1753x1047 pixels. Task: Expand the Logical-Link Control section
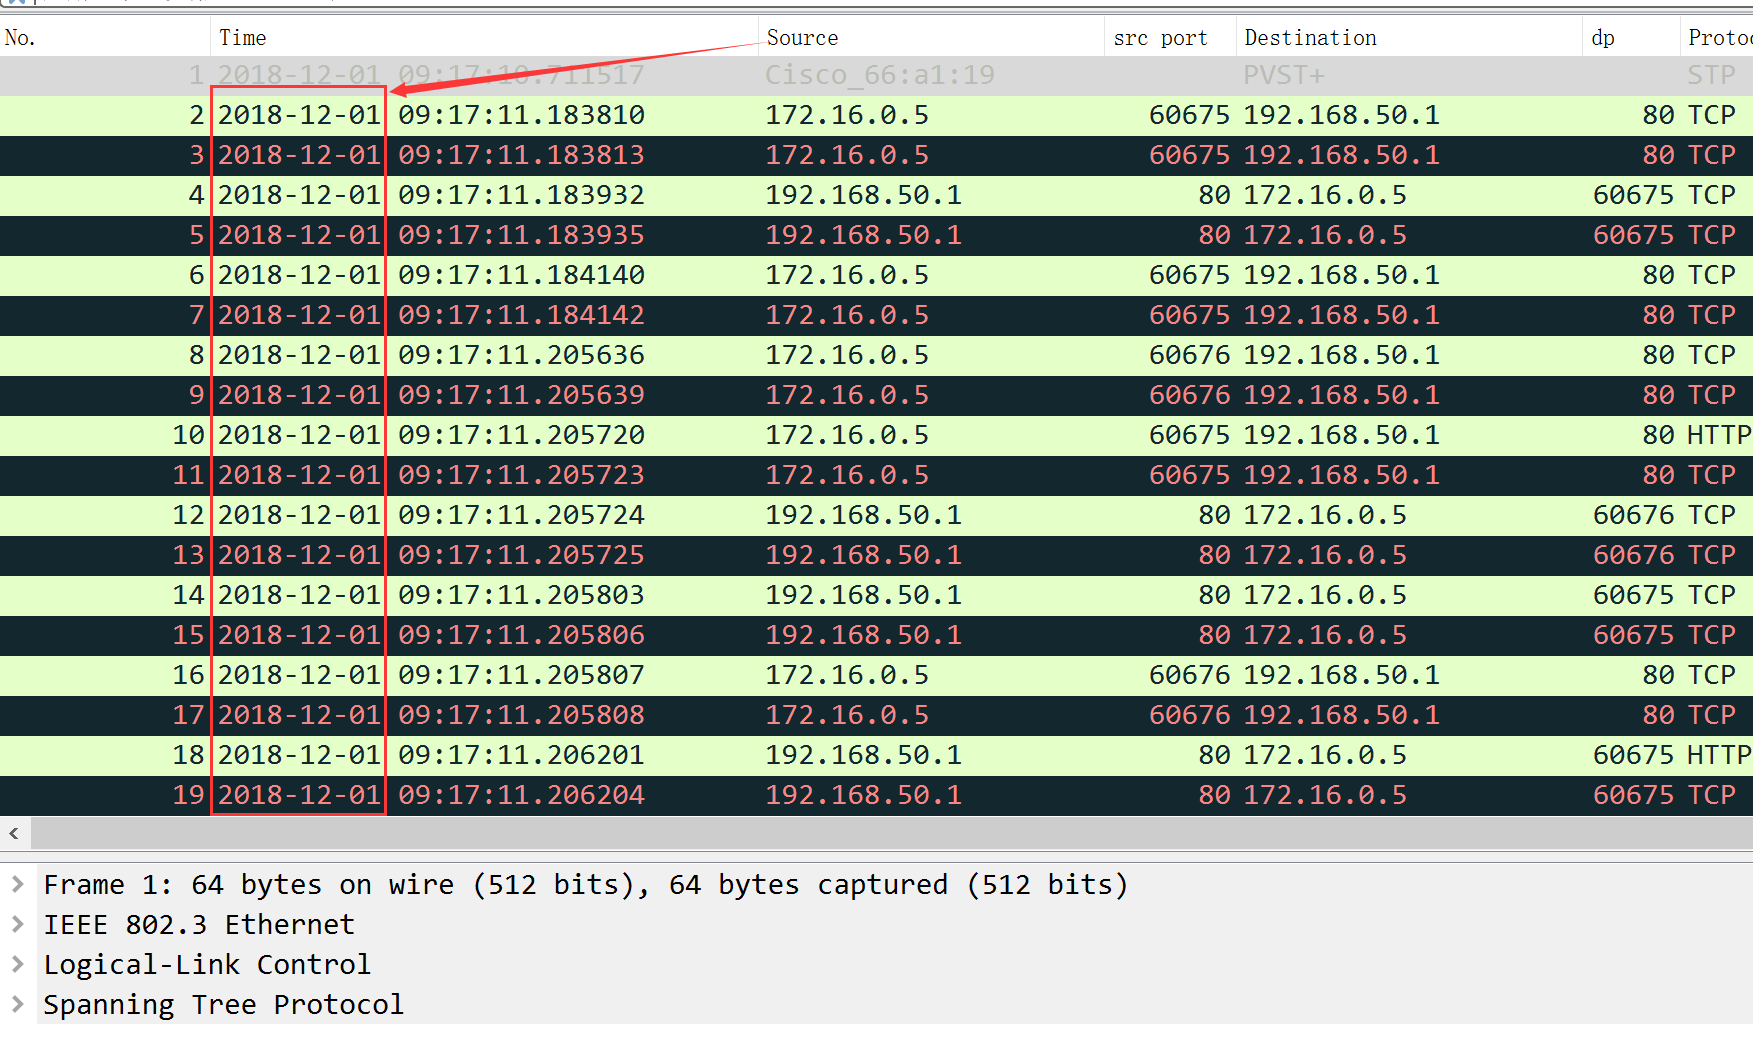pos(18,964)
